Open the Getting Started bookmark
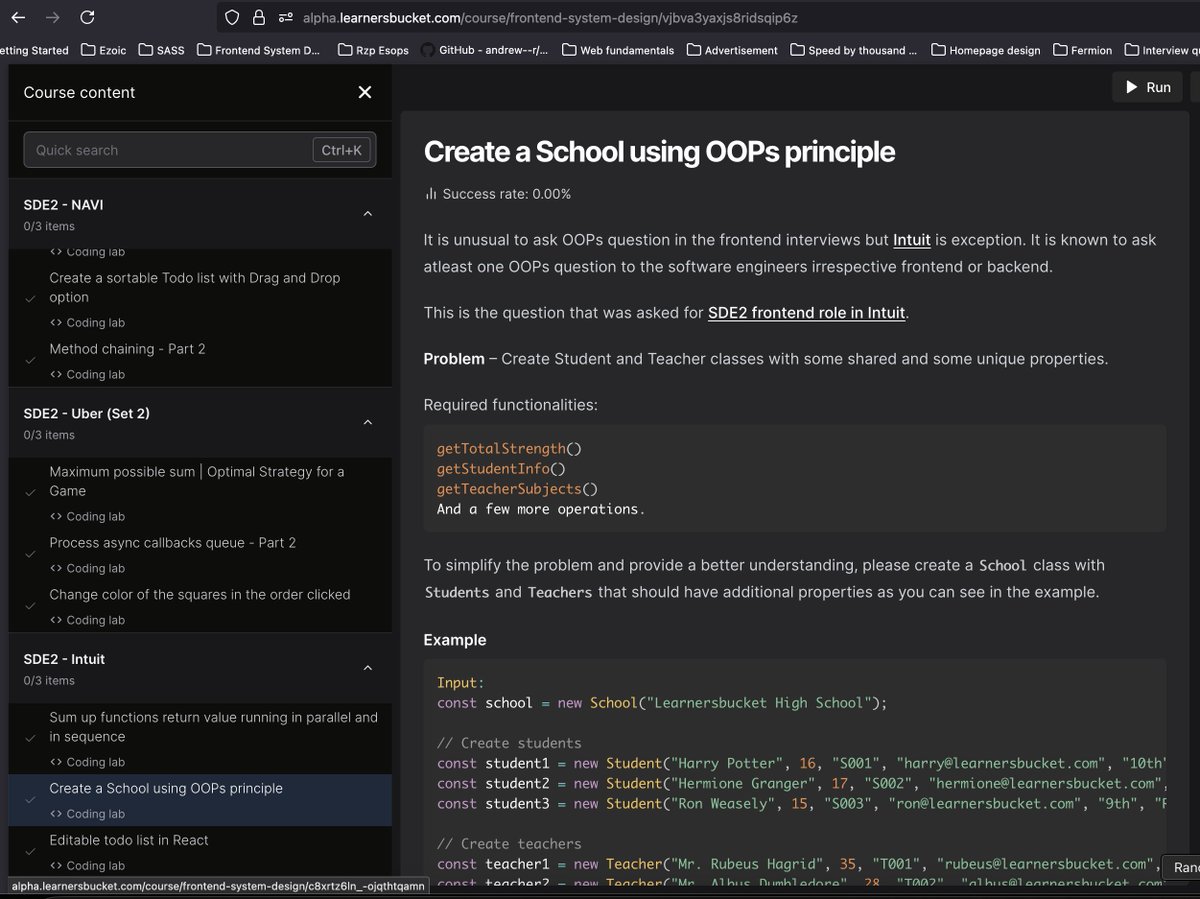The width and height of the screenshot is (1200, 899). coord(35,50)
